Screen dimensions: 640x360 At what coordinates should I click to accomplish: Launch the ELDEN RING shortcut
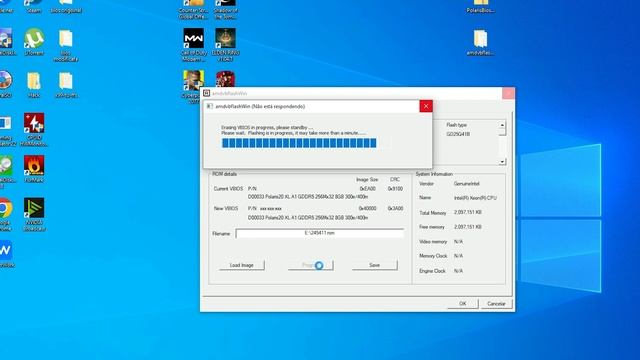pos(225,45)
